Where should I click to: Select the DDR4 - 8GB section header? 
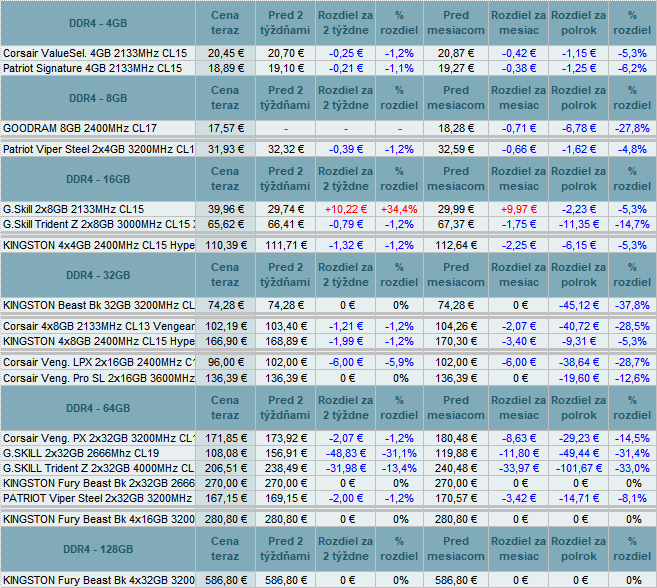point(98,98)
